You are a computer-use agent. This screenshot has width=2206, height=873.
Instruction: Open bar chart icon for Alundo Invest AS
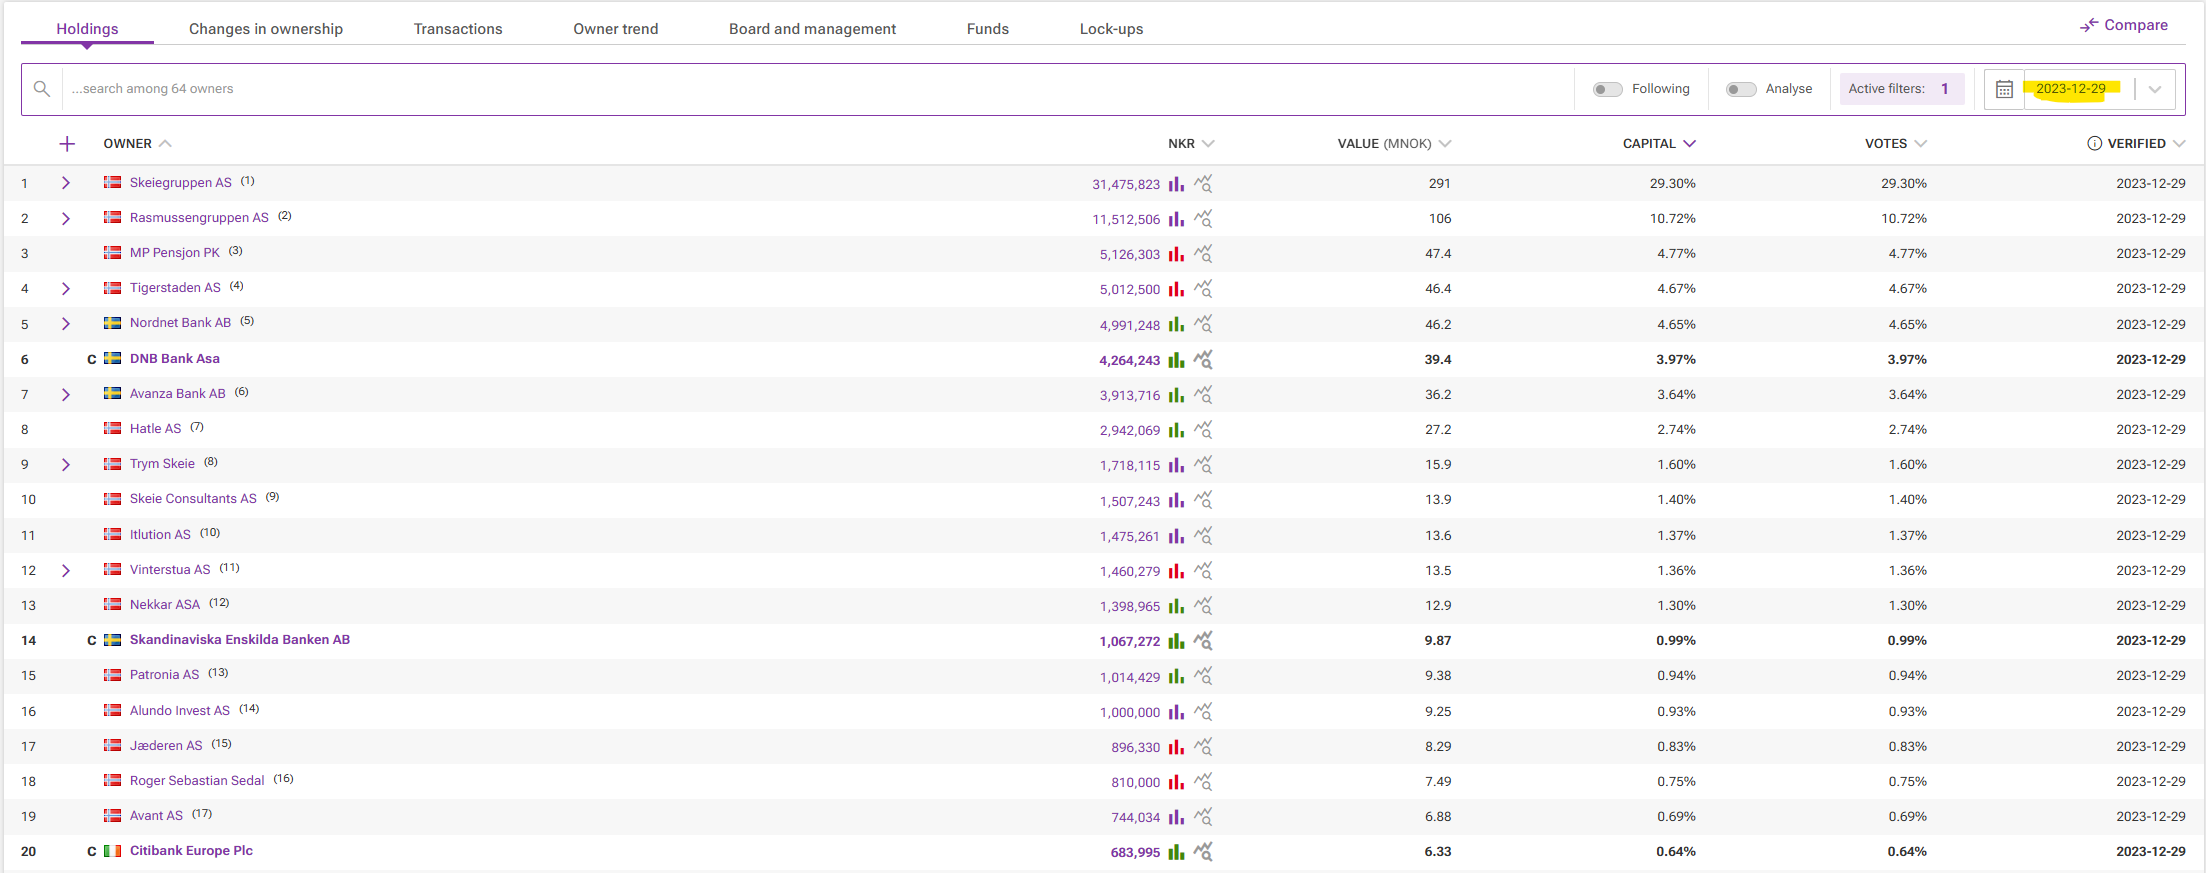tap(1176, 712)
